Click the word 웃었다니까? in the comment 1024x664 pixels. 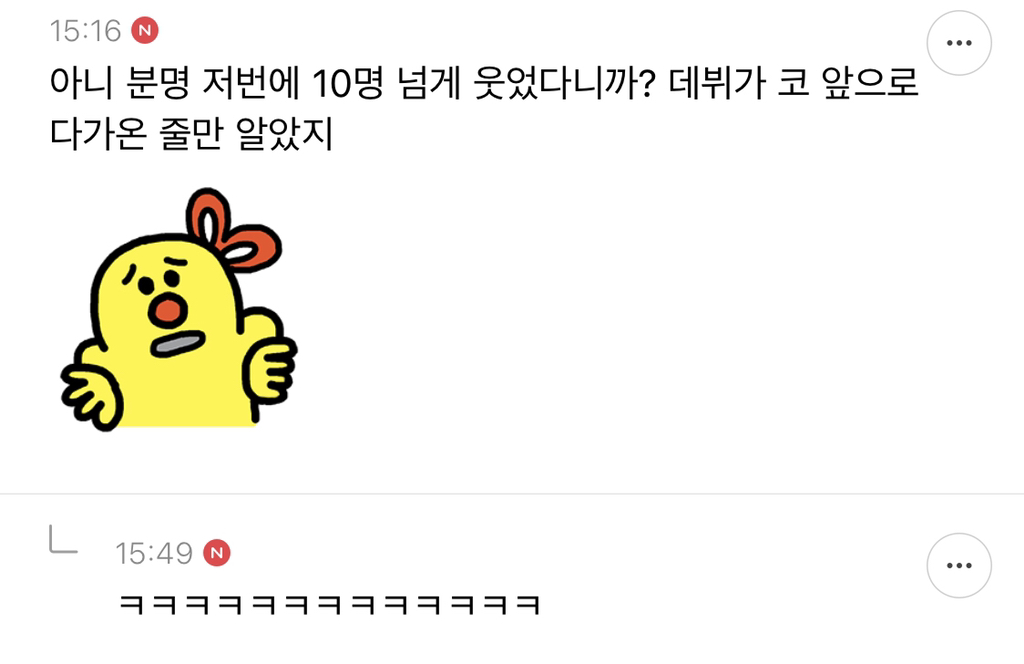coord(564,84)
